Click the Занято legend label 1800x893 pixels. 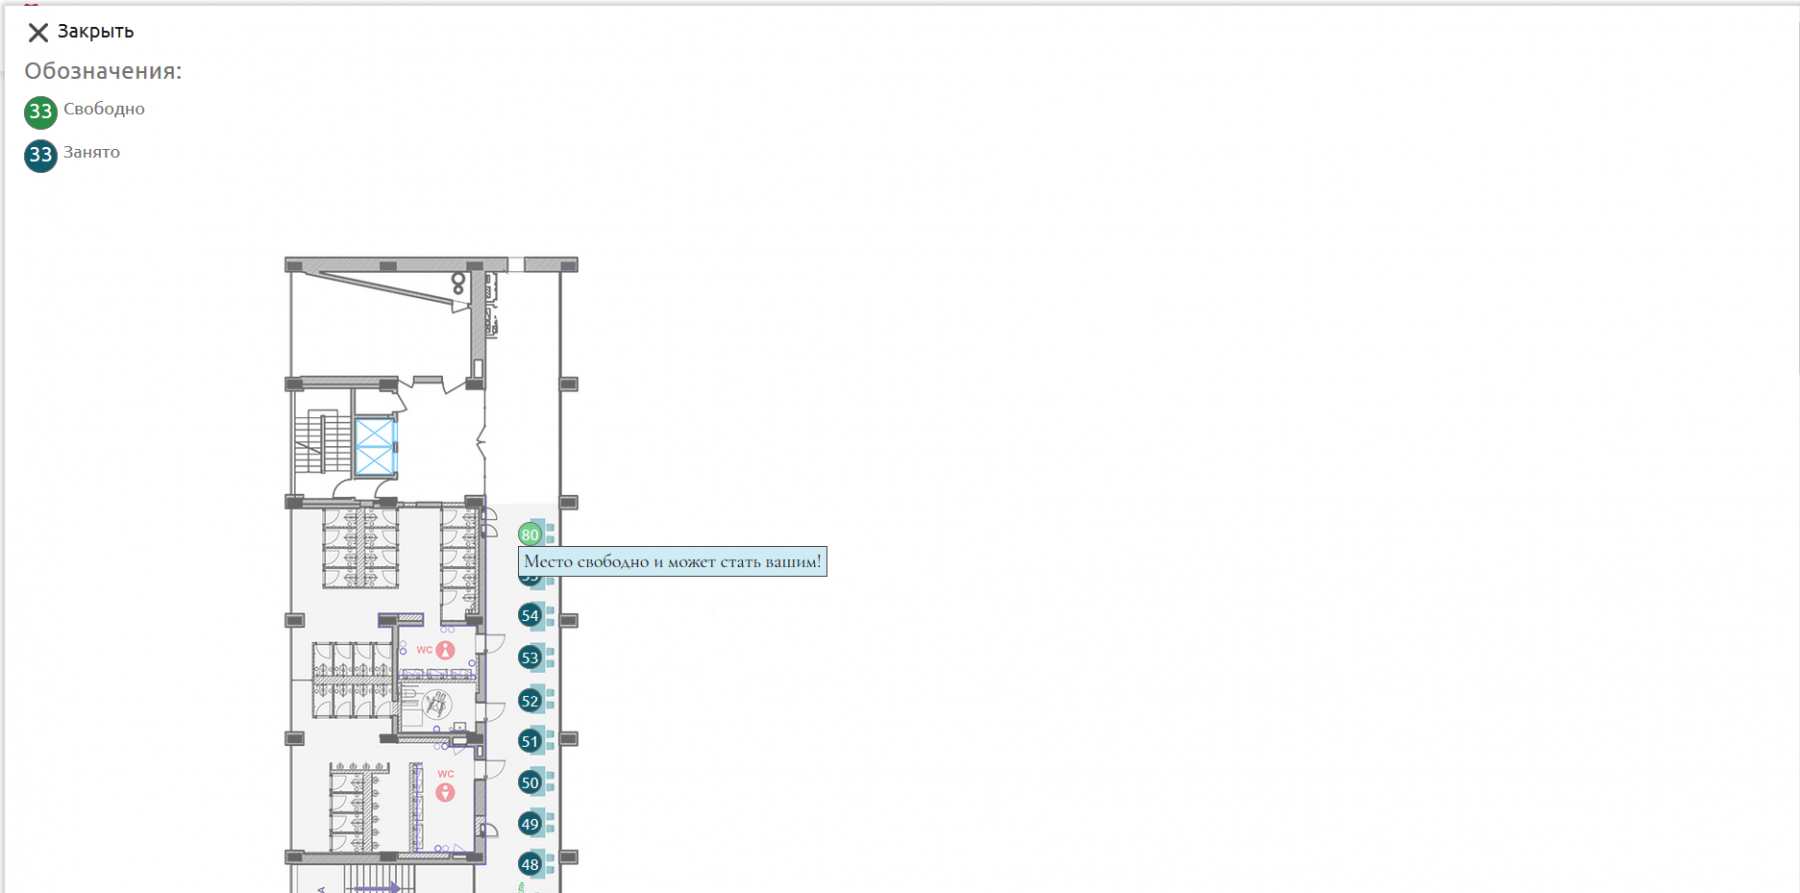click(92, 152)
